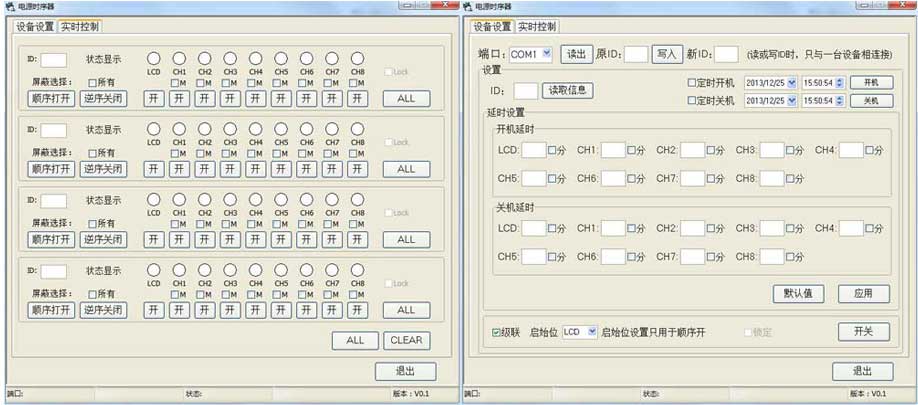Image resolution: width=918 pixels, height=405 pixels.
Task: Click 读出 button
Action: pyautogui.click(x=577, y=54)
